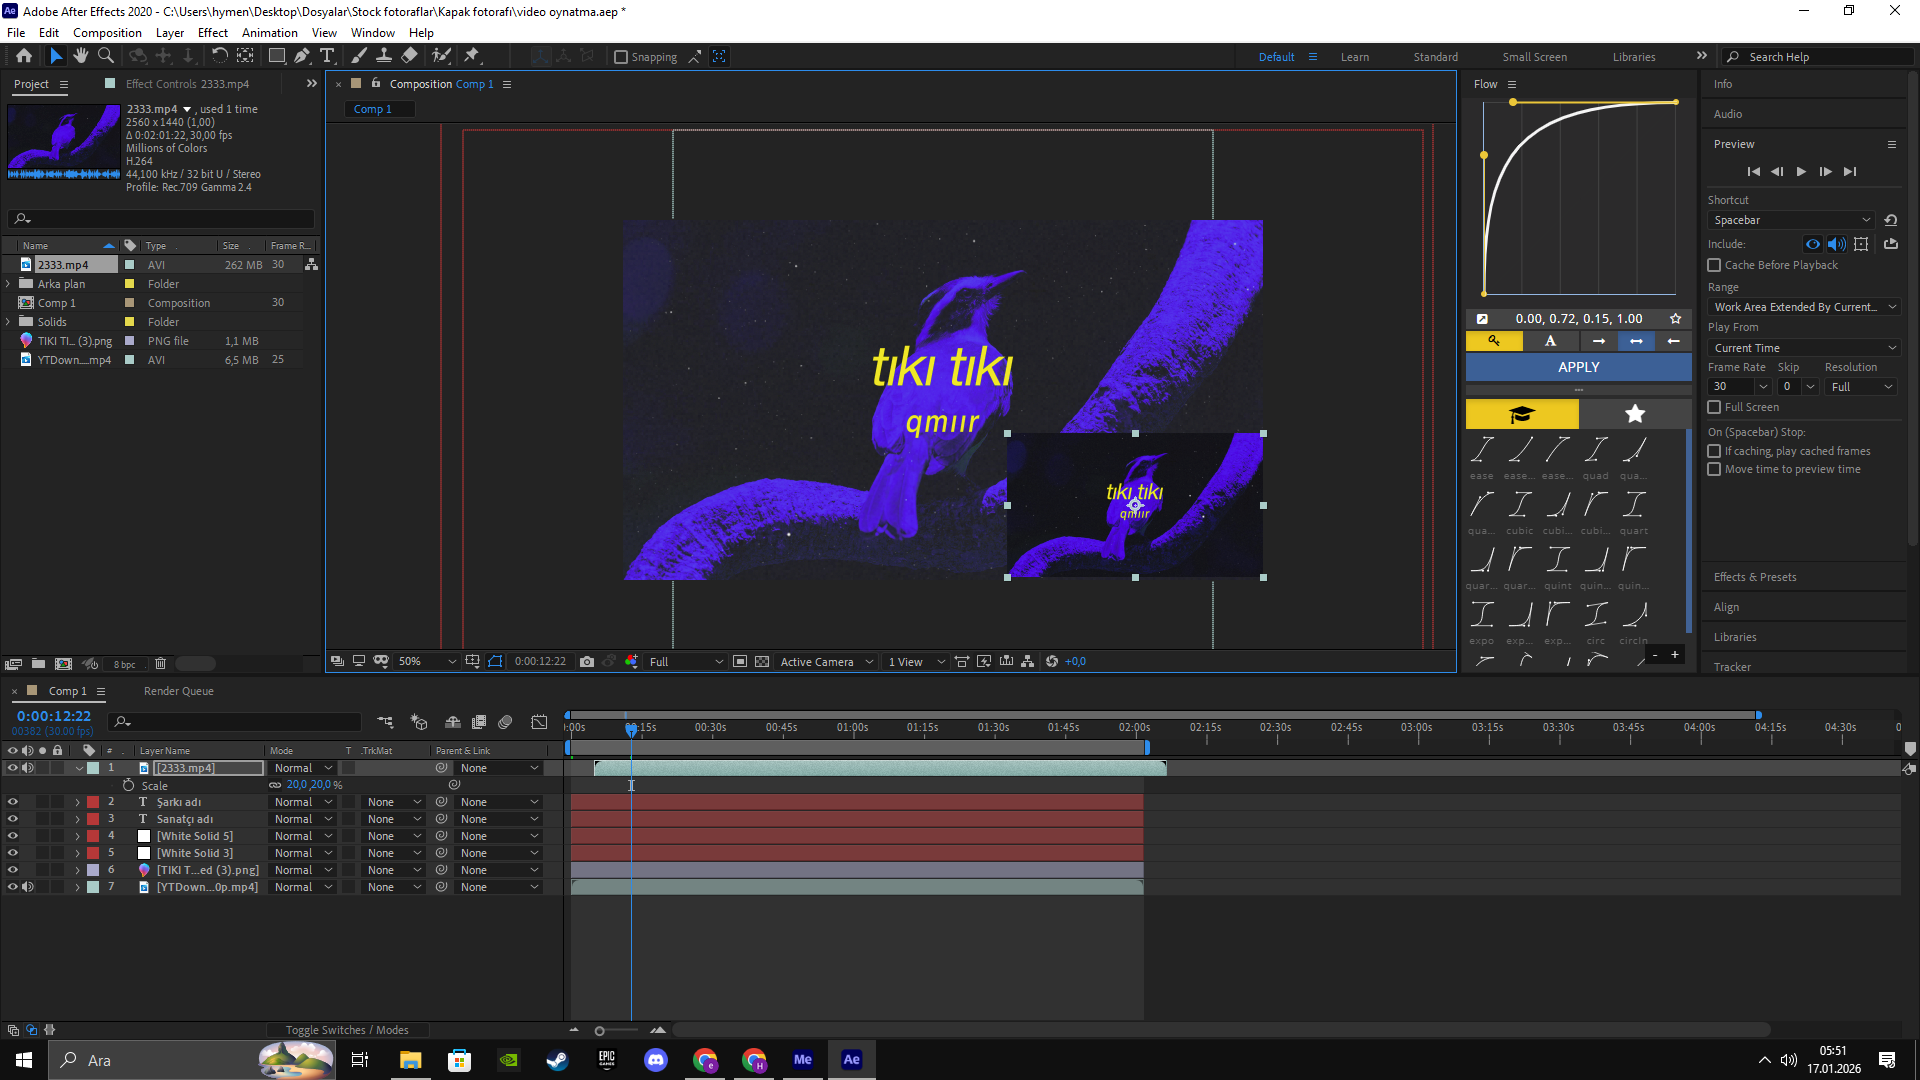Image resolution: width=1920 pixels, height=1080 pixels.
Task: Switch to the Standard workspace
Action: [x=1435, y=57]
